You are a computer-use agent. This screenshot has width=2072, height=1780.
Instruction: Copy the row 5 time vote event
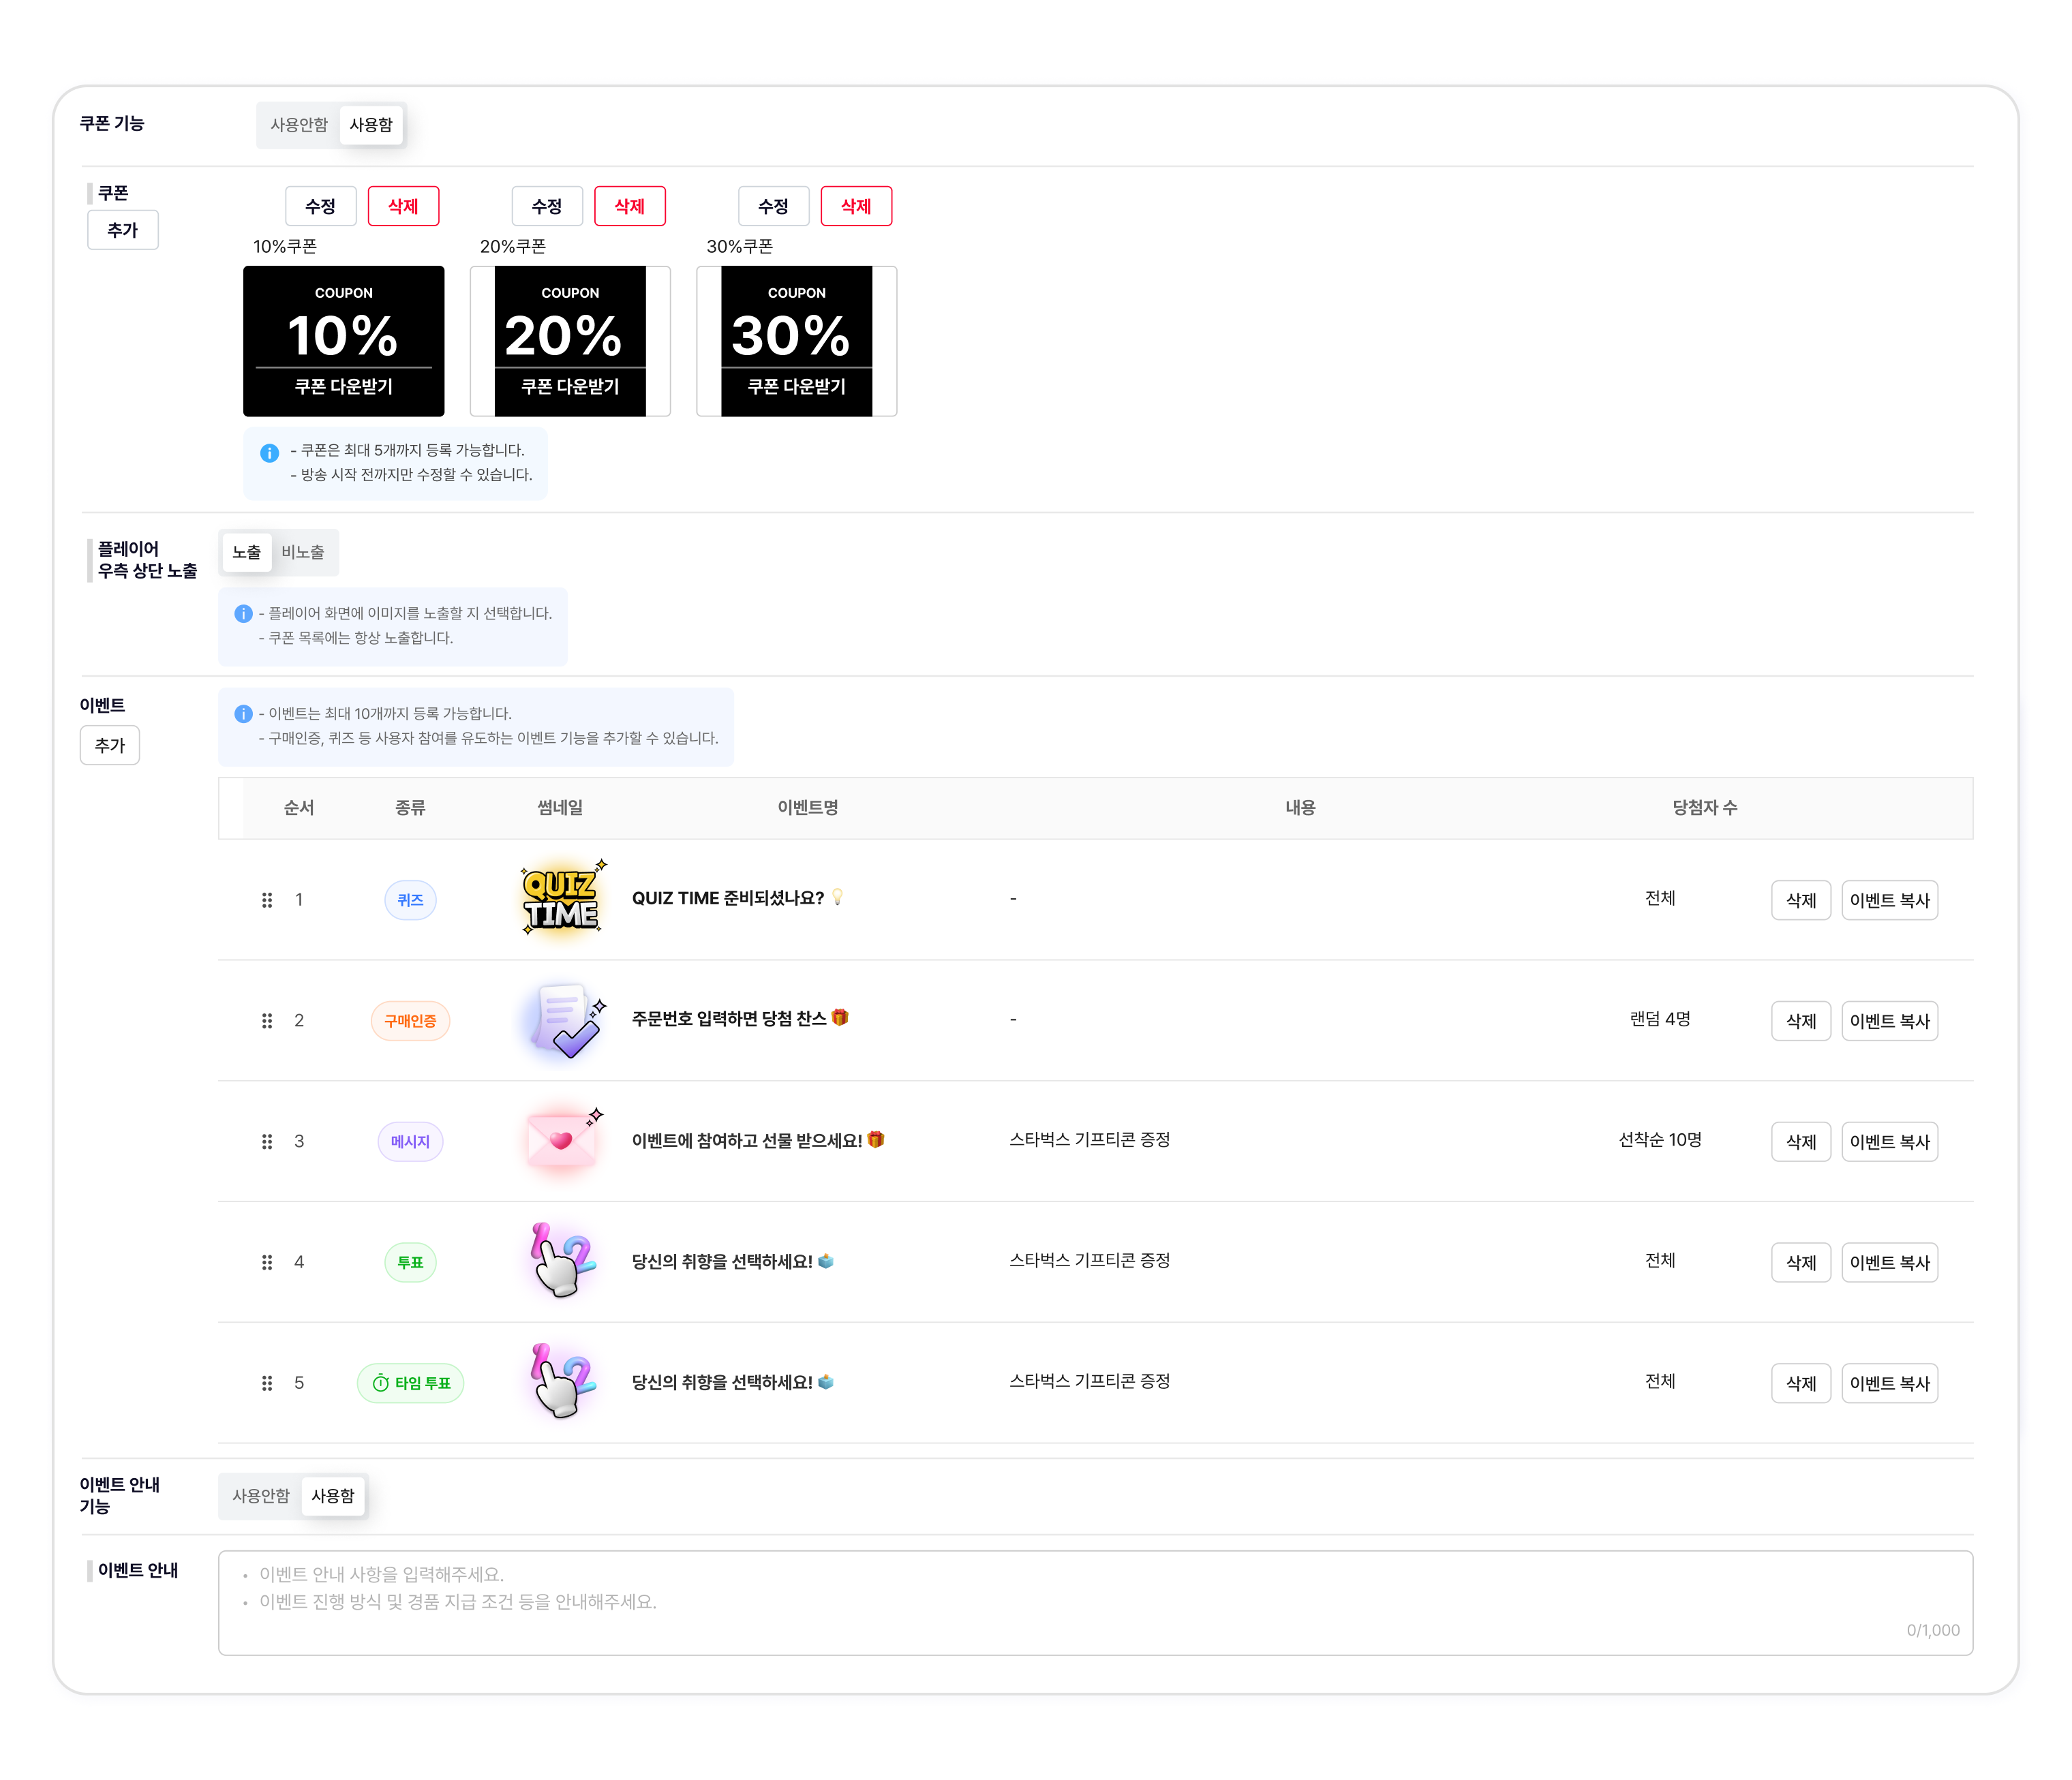point(1890,1383)
